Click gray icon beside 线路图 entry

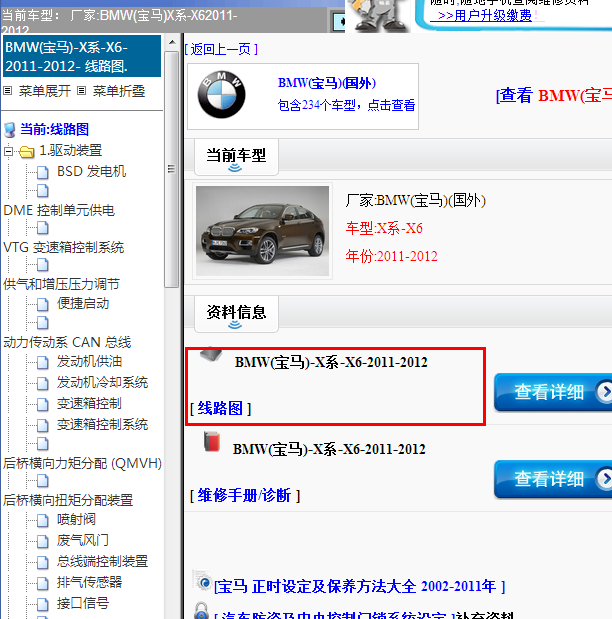(x=211, y=354)
